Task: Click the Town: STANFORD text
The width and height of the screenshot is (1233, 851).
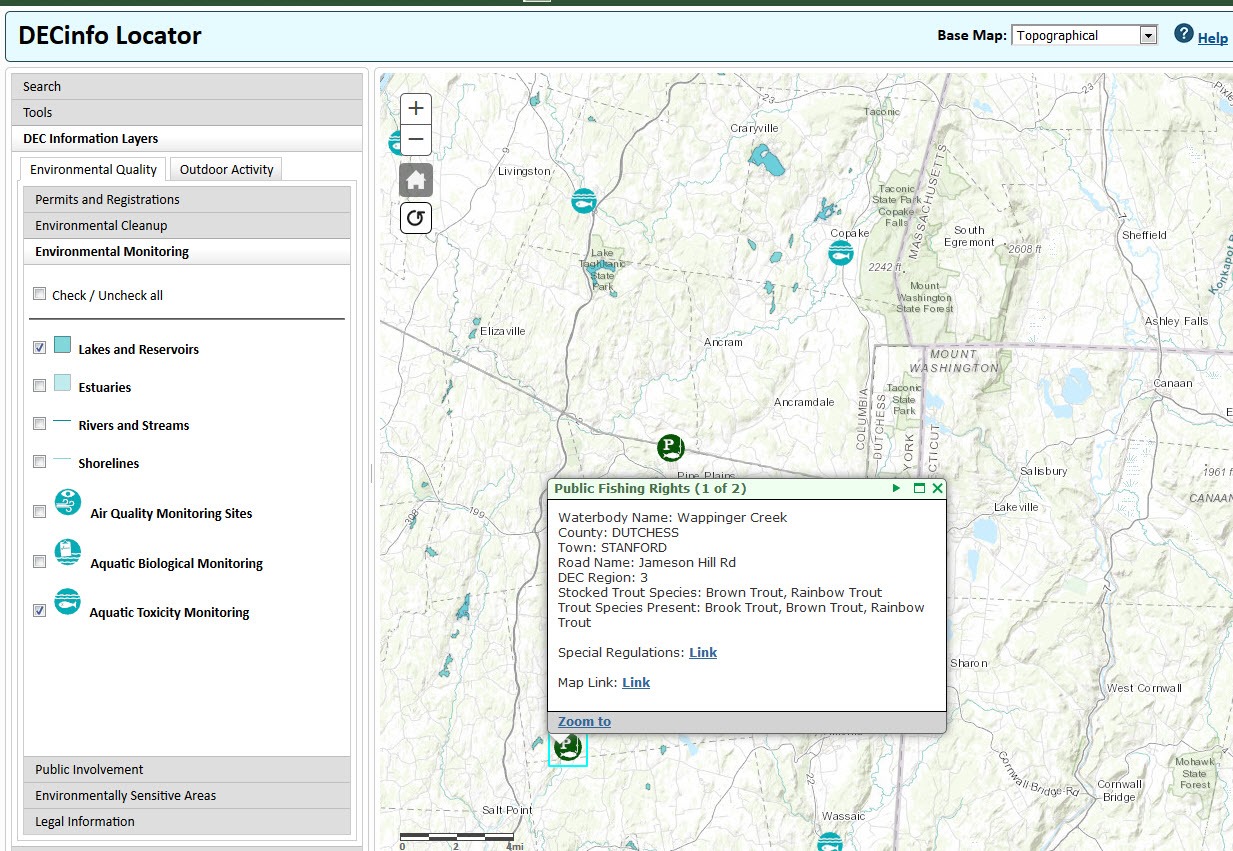Action: (612, 547)
